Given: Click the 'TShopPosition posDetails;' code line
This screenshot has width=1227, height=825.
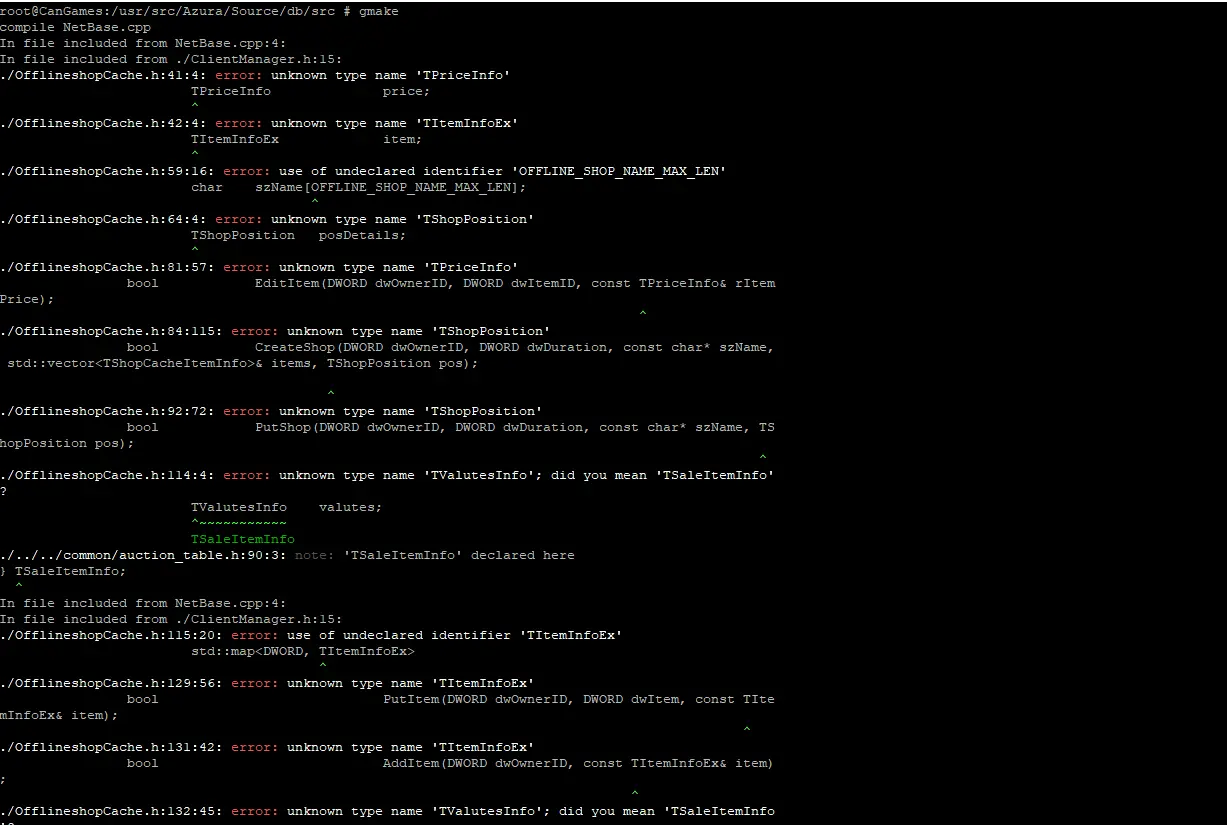Looking at the screenshot, I should point(298,235).
